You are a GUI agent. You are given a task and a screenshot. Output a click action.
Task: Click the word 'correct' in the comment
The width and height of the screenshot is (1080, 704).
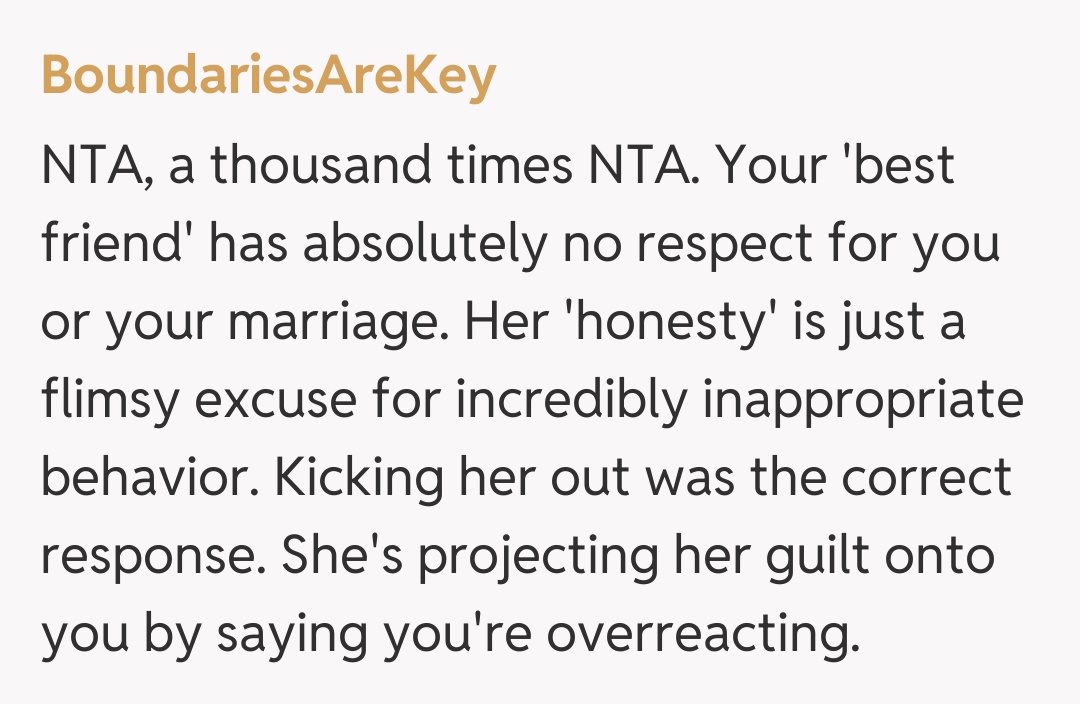pyautogui.click(x=926, y=479)
